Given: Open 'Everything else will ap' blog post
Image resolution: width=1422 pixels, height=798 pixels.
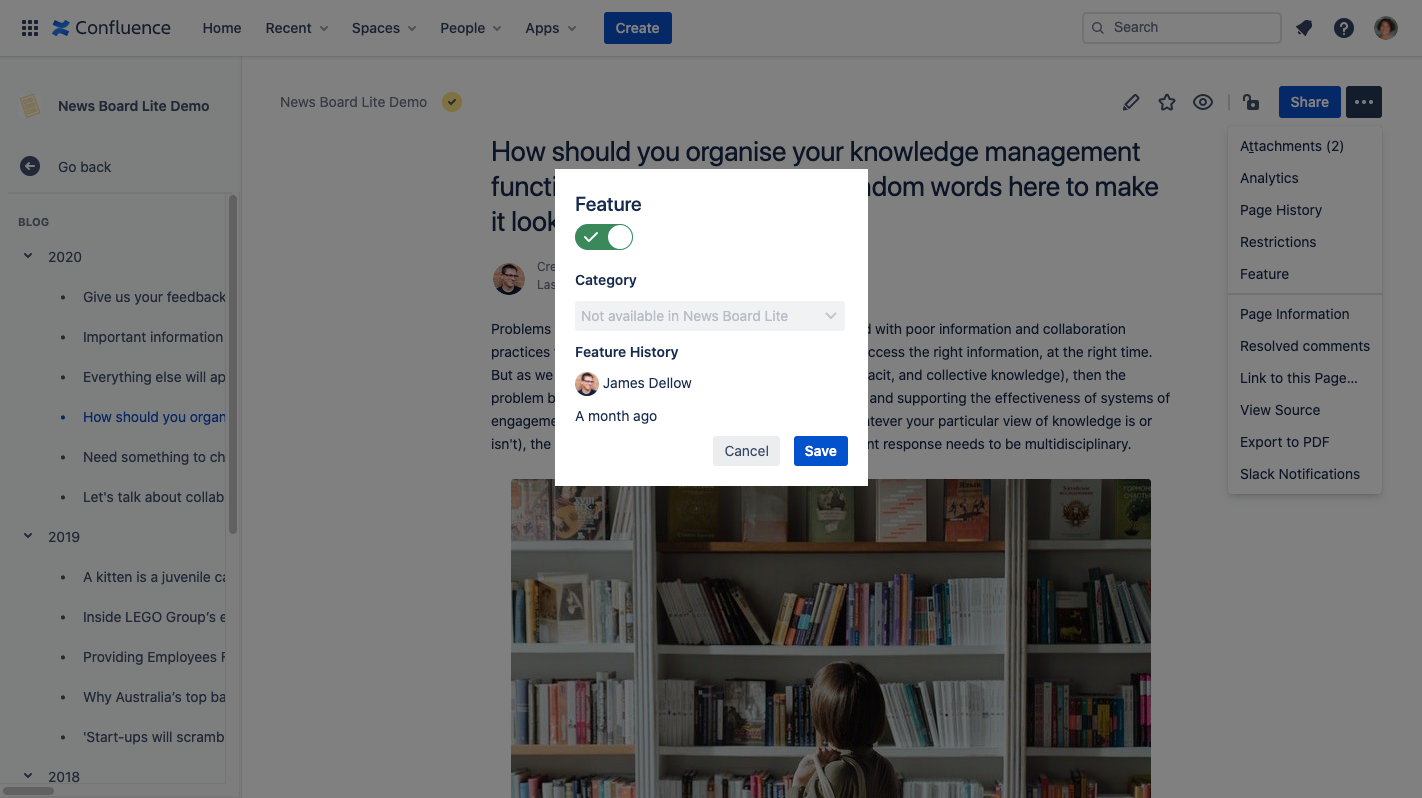Looking at the screenshot, I should 154,377.
